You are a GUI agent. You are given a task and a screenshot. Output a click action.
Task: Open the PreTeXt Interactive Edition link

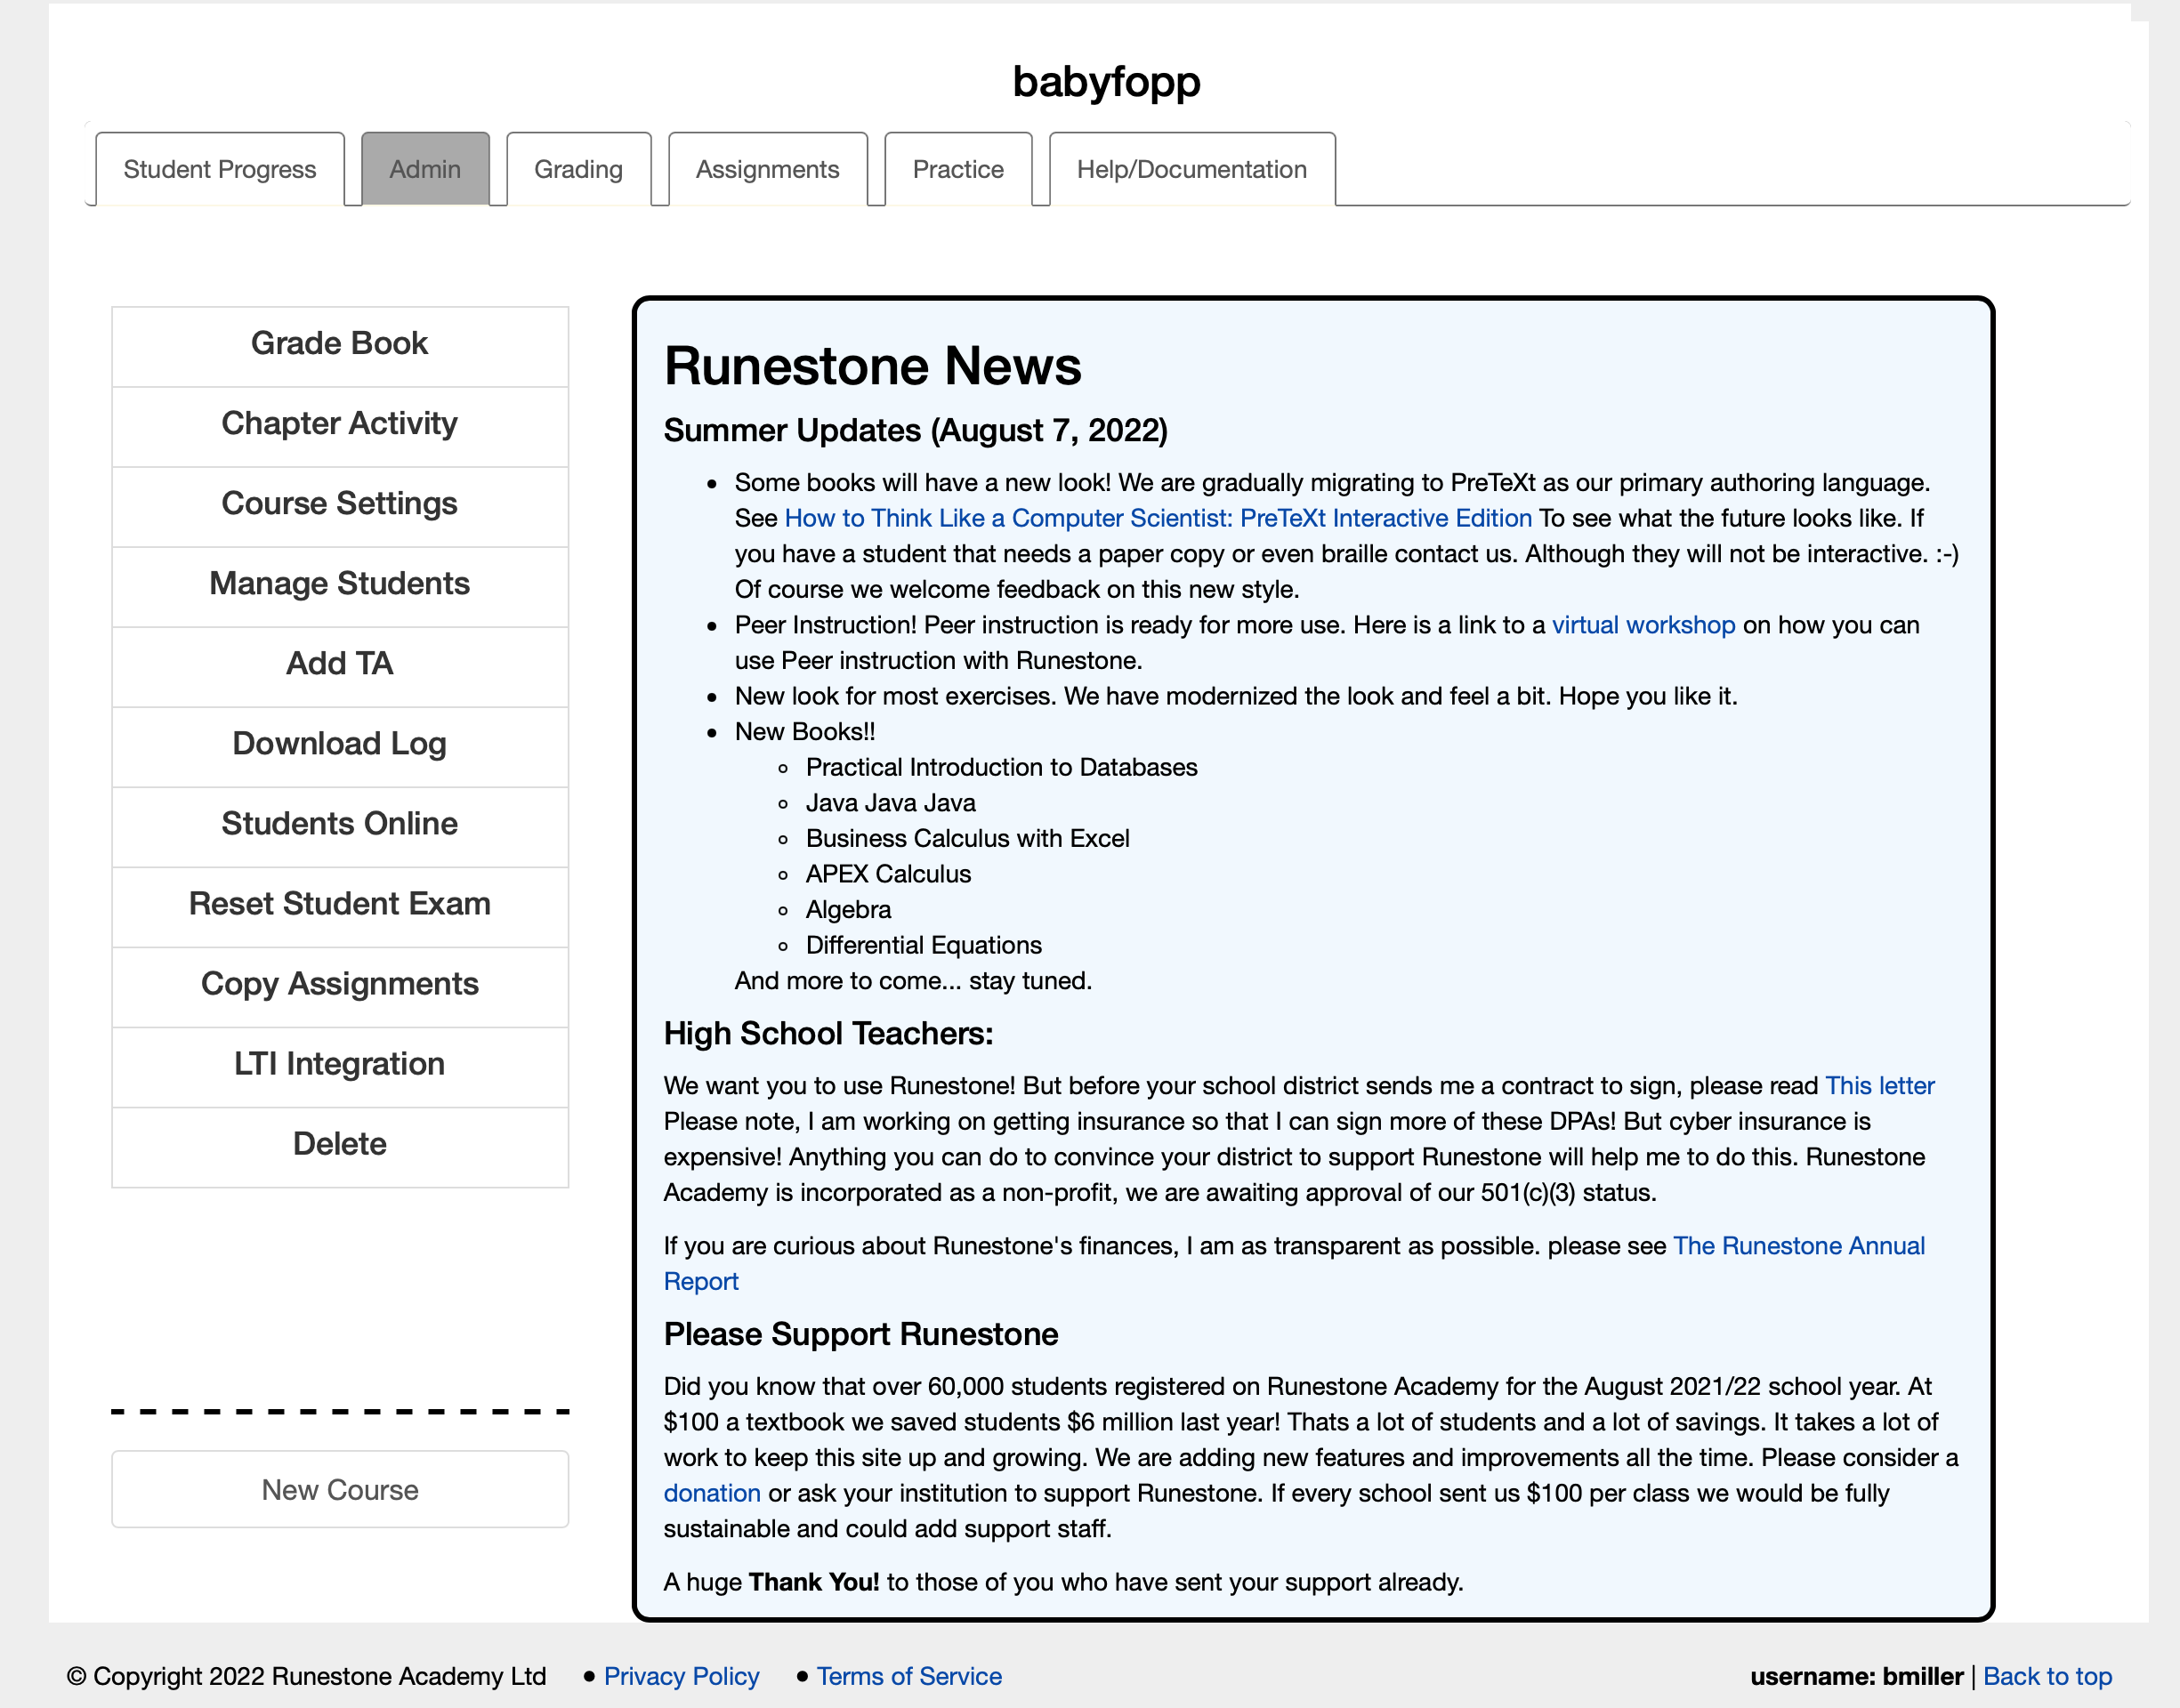[1158, 518]
